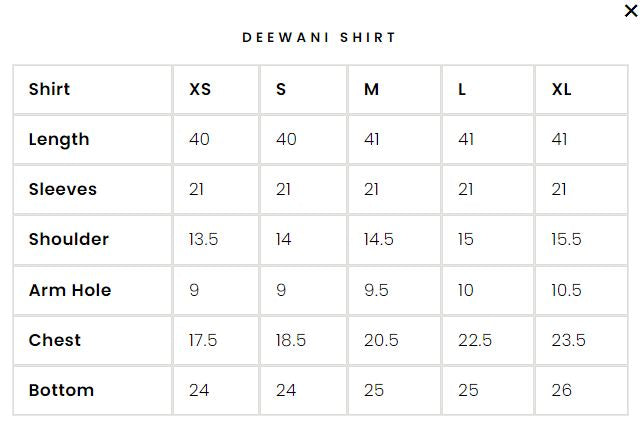The width and height of the screenshot is (642, 422).
Task: Select the Bottom row label
Action: [61, 390]
